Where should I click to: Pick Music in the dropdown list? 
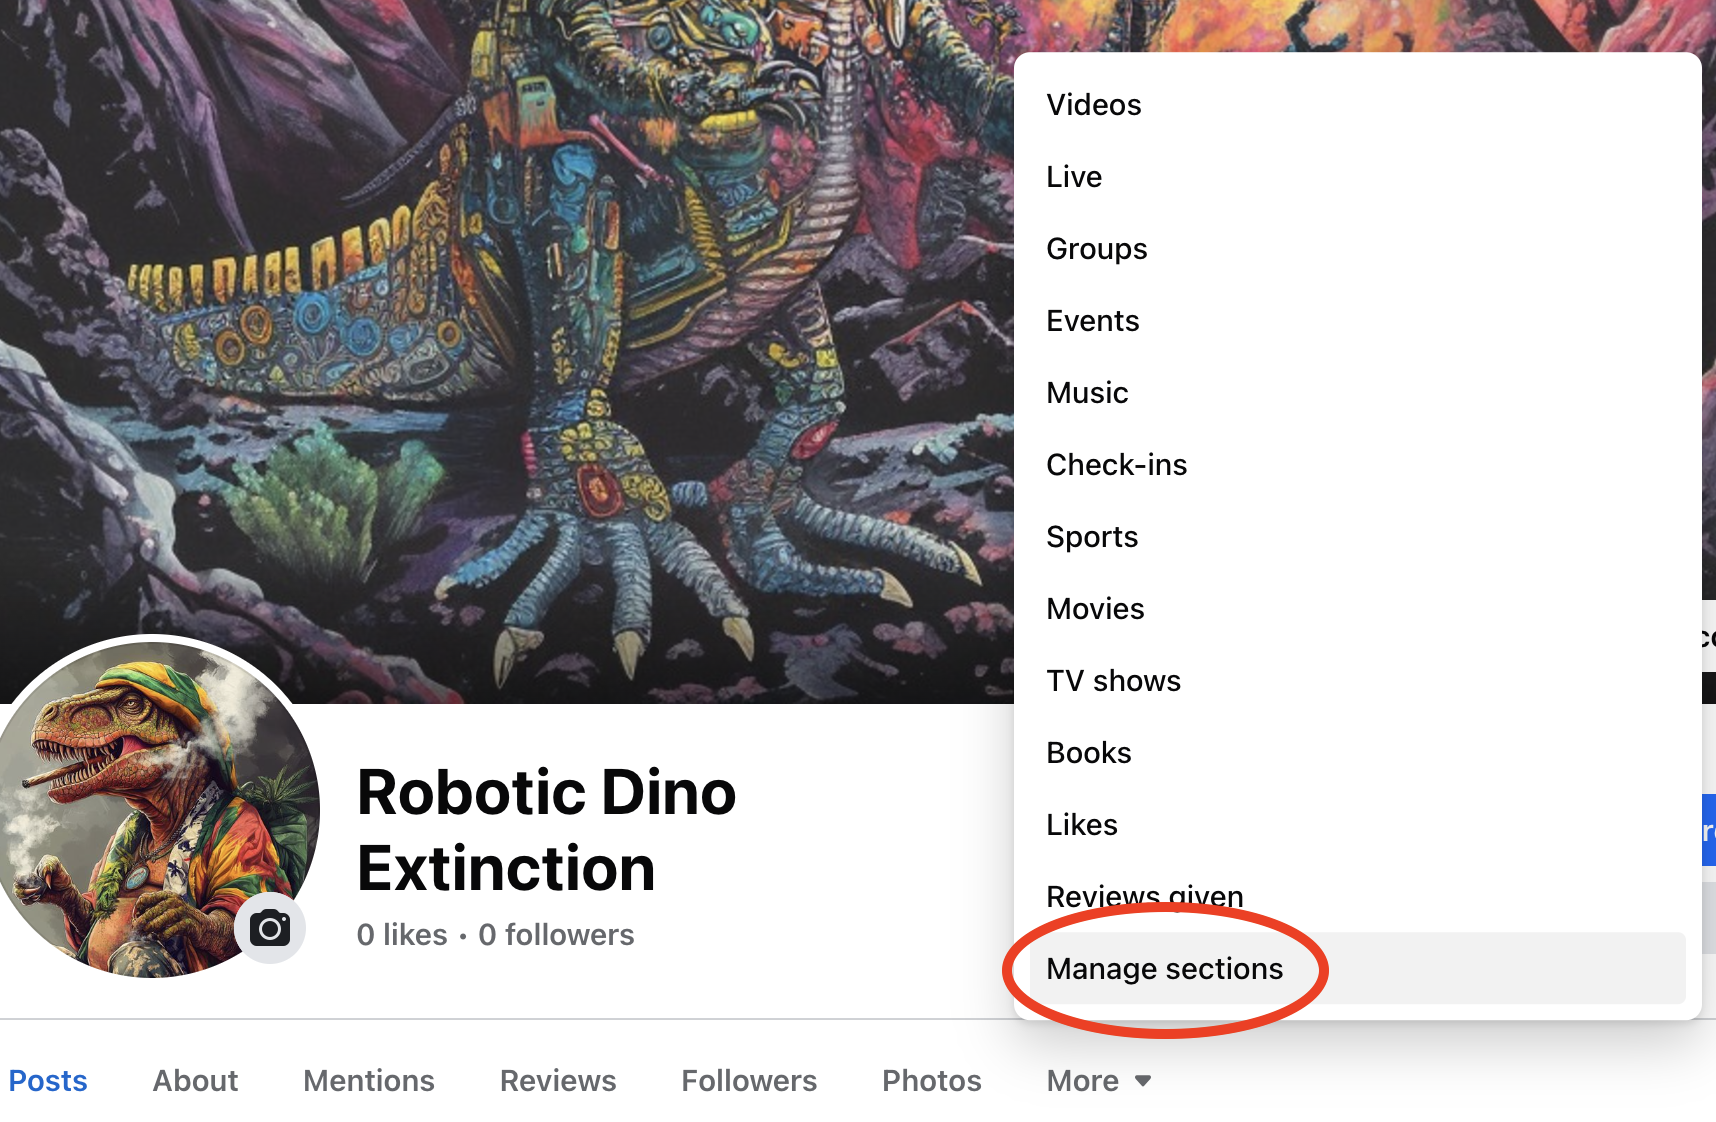(1087, 393)
